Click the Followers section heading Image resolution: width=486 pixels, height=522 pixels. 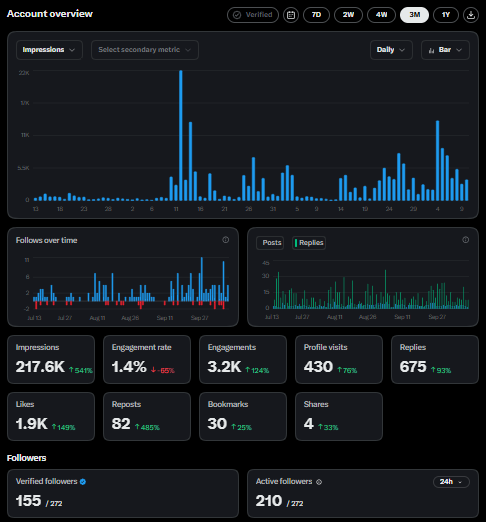(x=26, y=458)
